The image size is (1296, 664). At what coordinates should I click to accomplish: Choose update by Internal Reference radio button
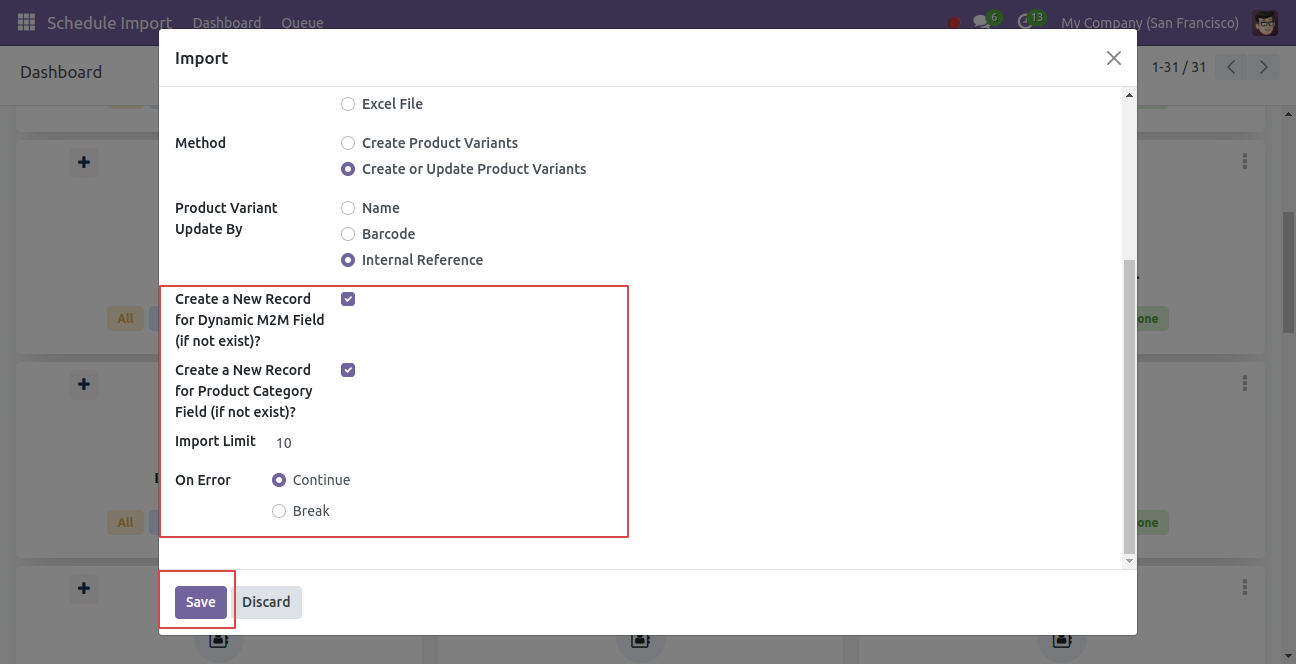[348, 260]
